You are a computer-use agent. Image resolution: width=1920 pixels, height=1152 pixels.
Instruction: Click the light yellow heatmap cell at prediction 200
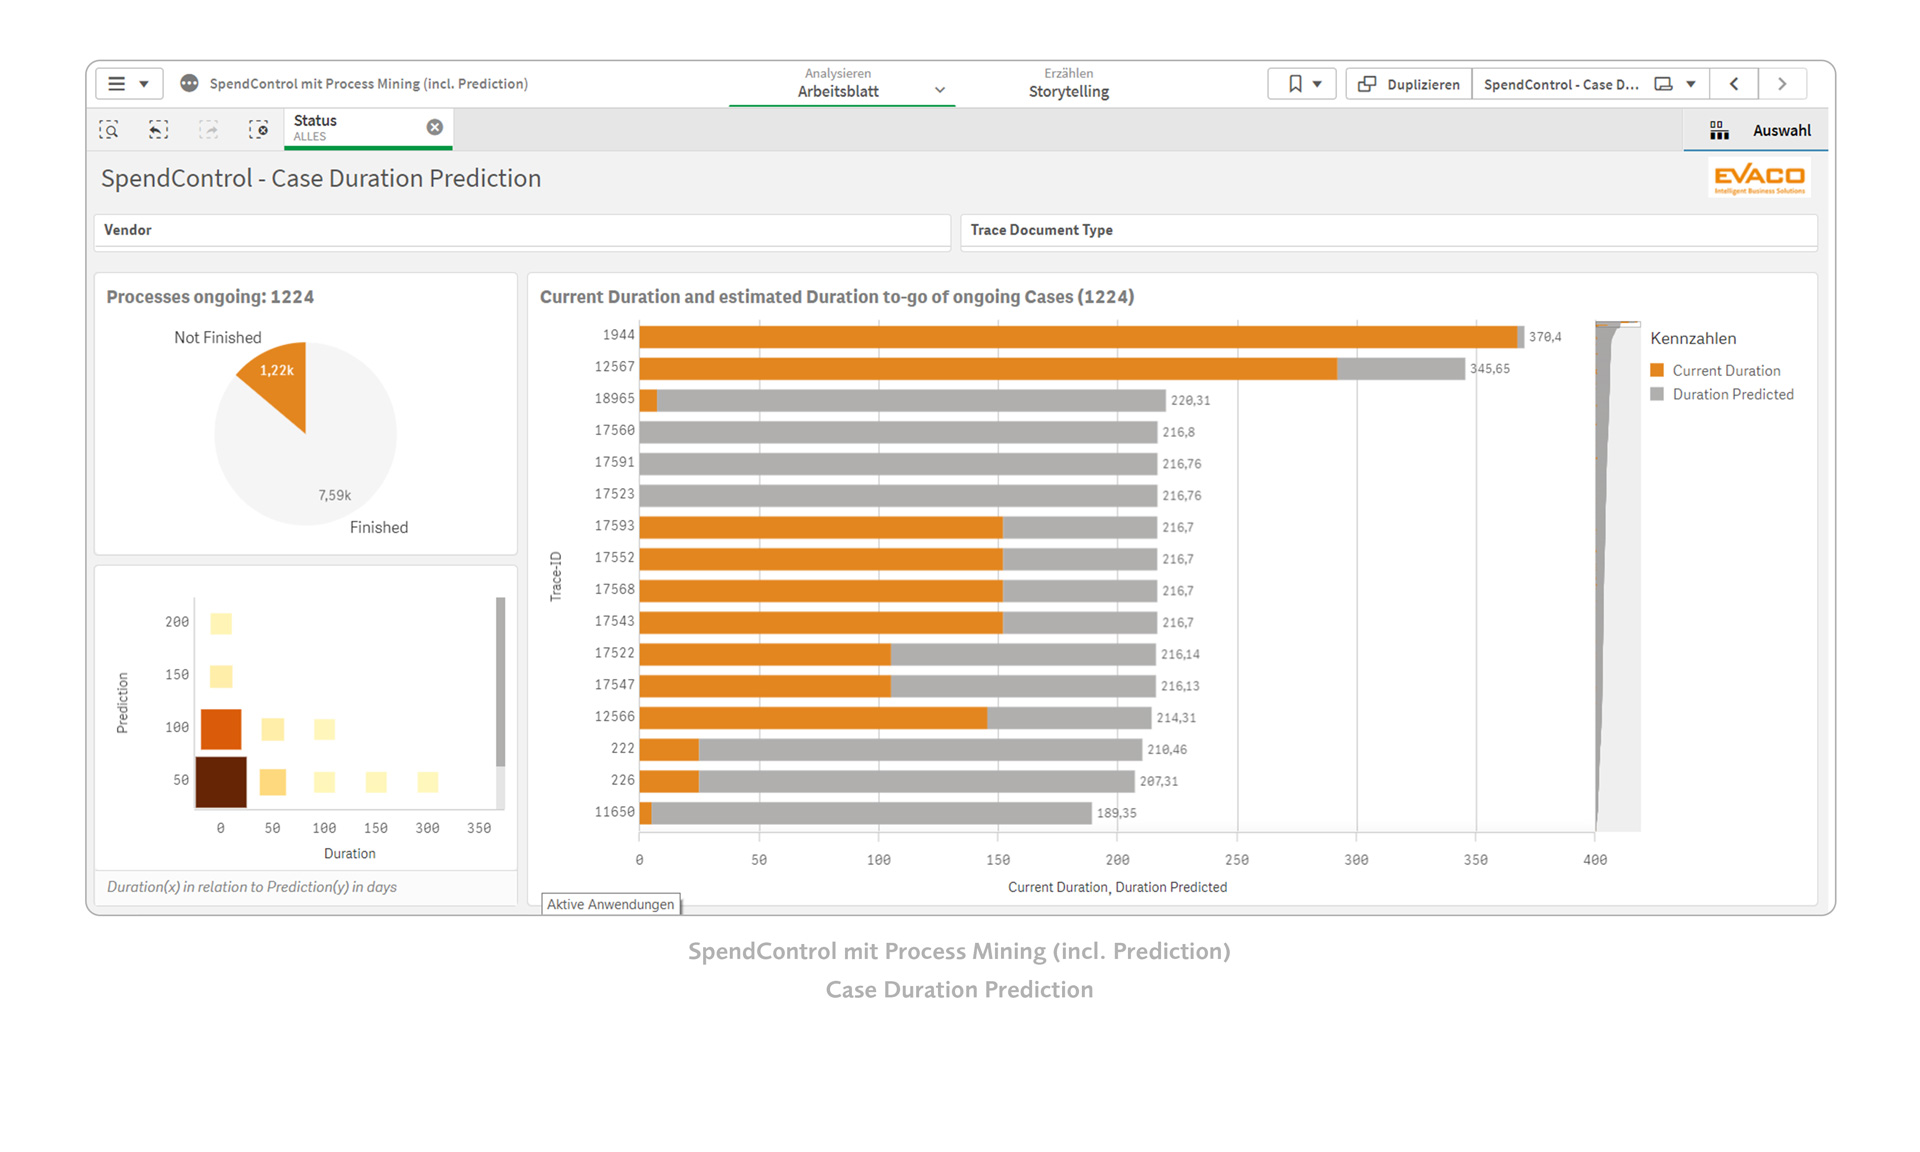pos(221,624)
